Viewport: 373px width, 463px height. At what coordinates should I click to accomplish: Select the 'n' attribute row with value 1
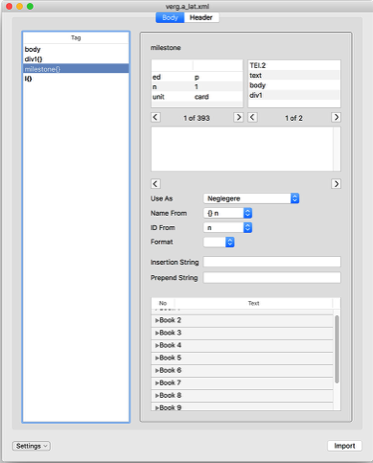[197, 87]
